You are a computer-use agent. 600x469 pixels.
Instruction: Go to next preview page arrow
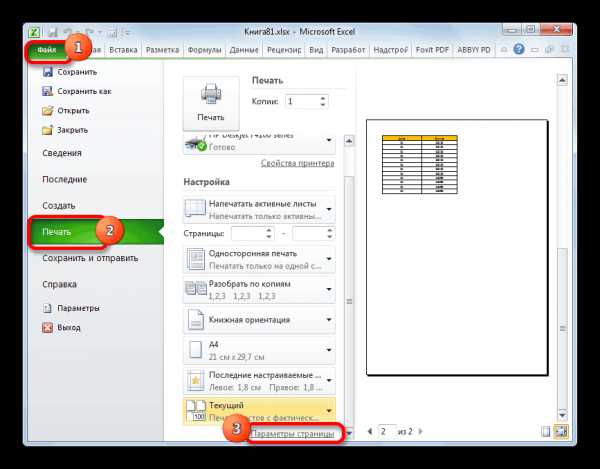[x=421, y=432]
